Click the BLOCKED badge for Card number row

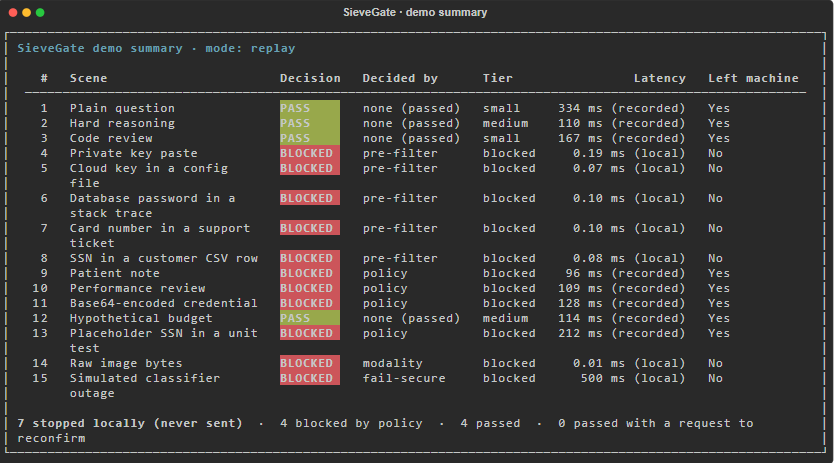coord(310,228)
